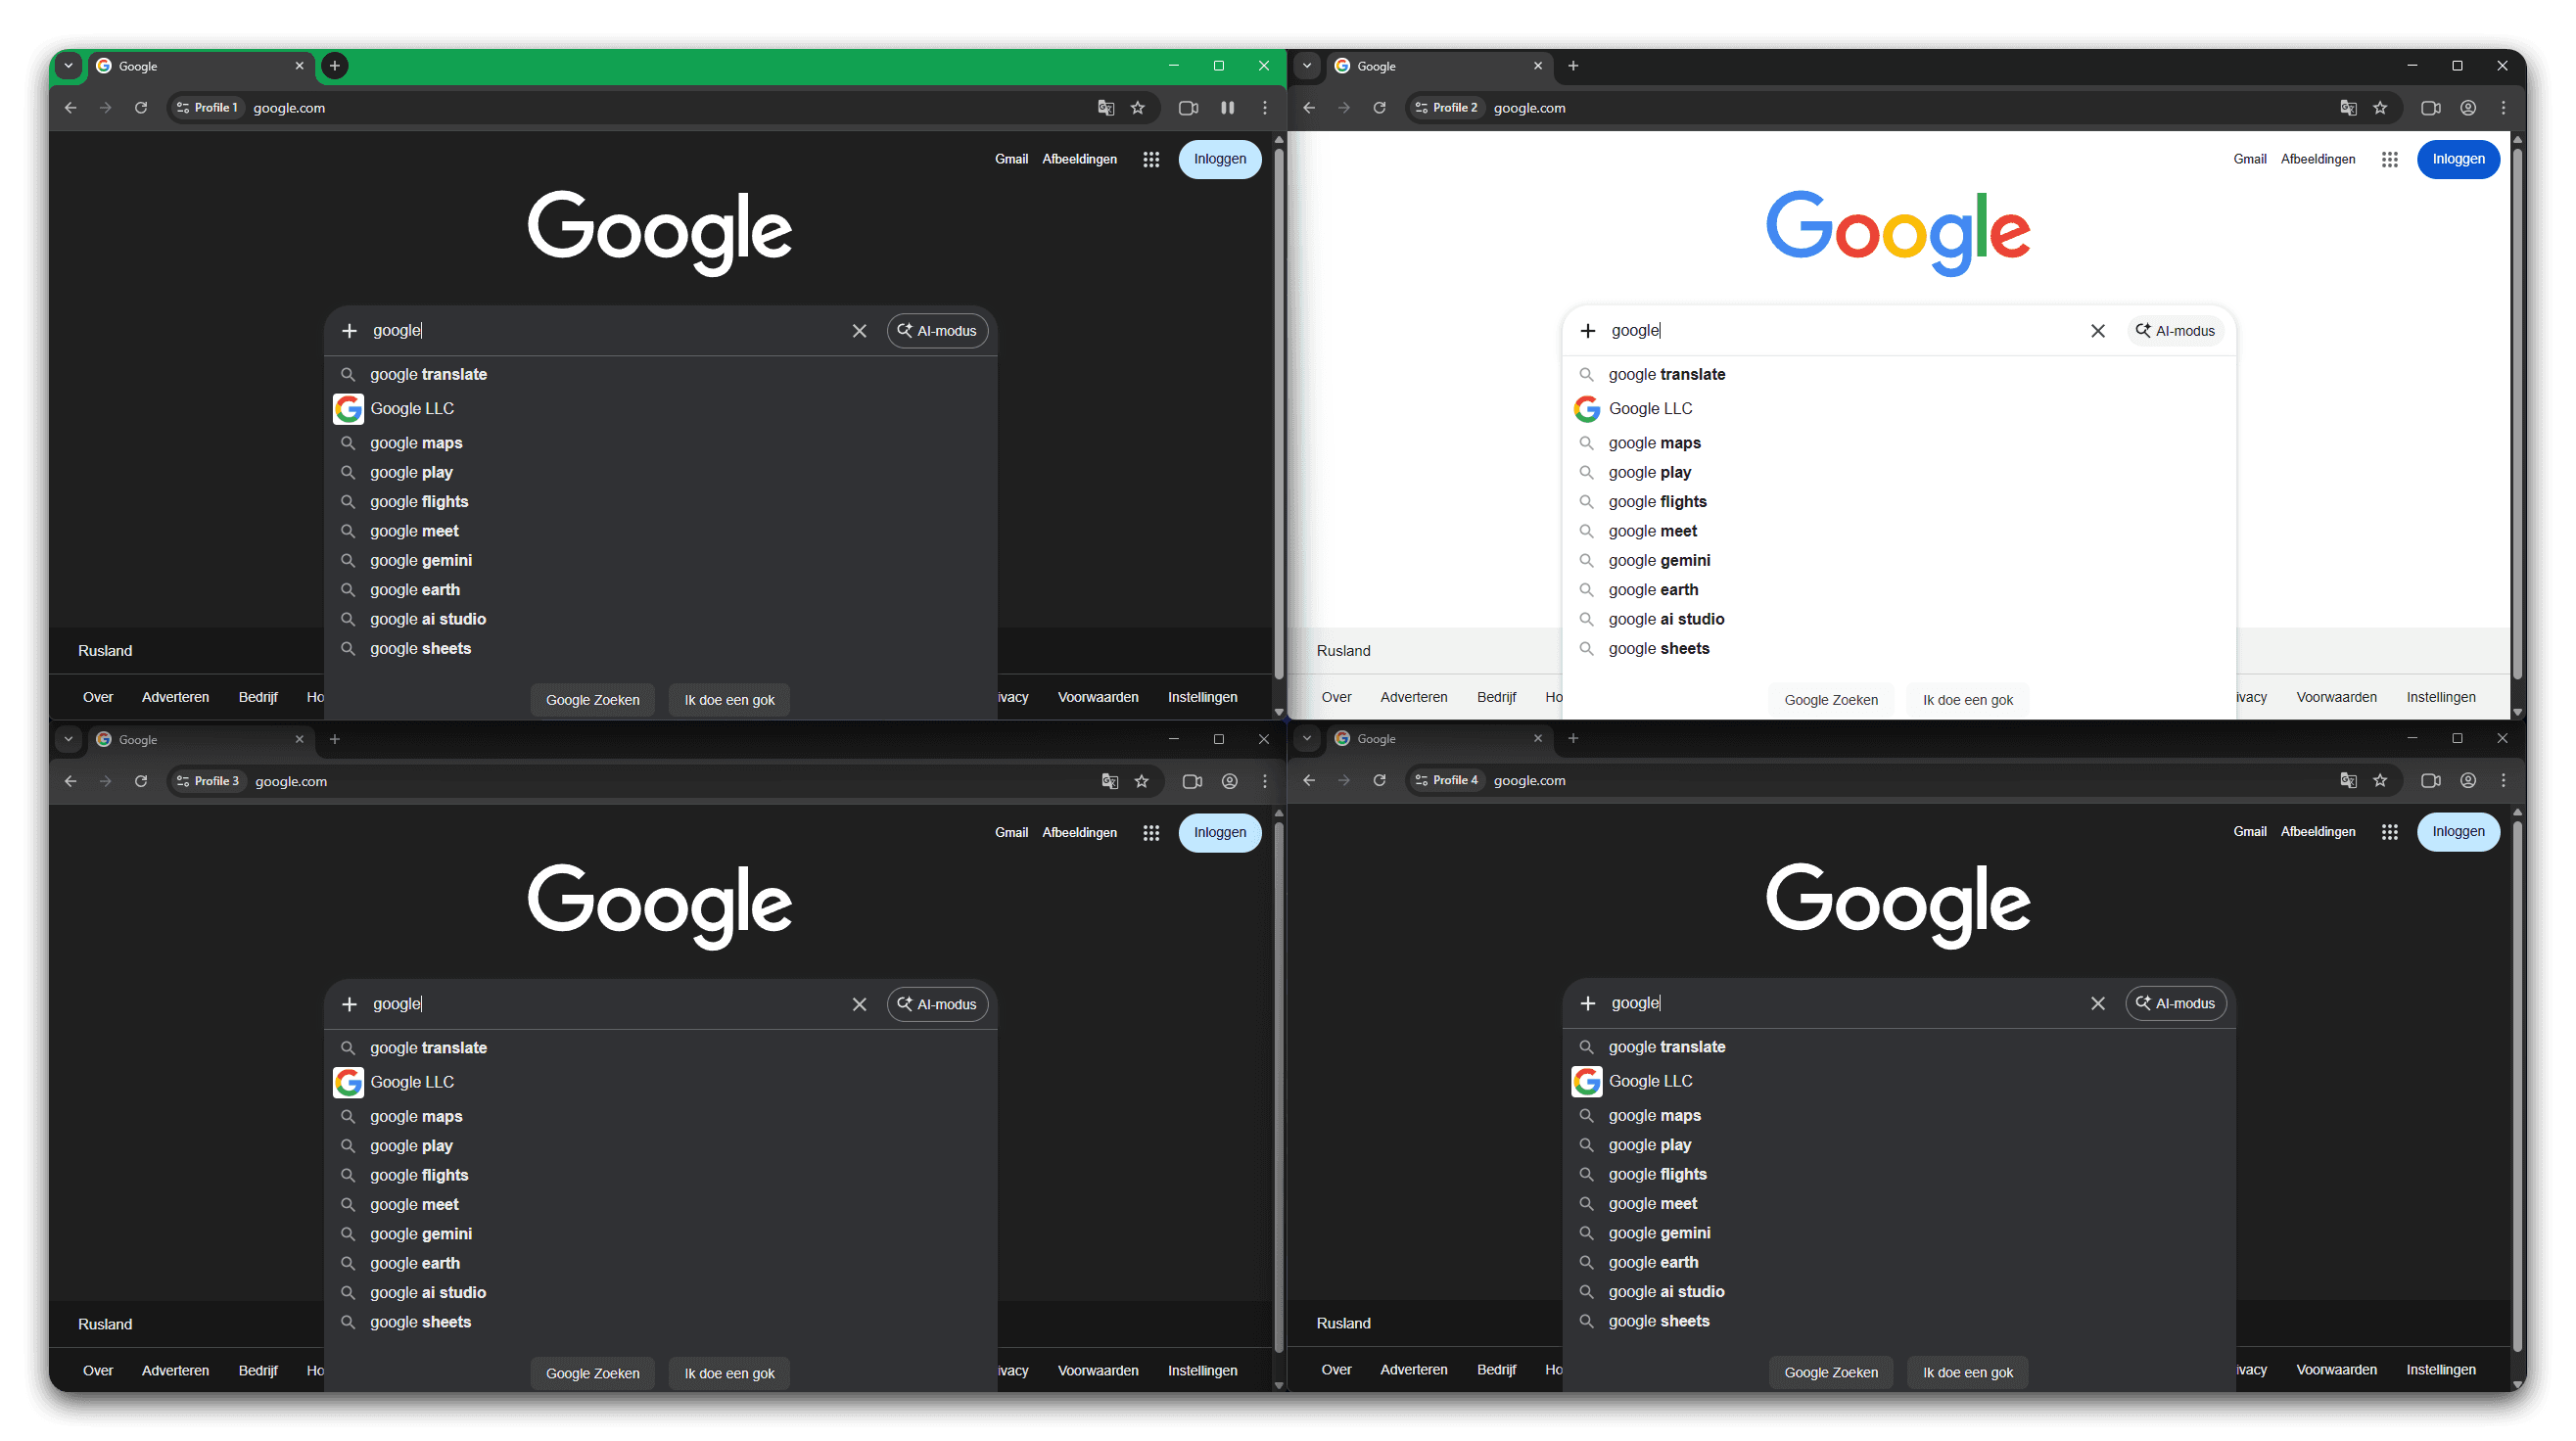The width and height of the screenshot is (2576, 1441).
Task: Open new tab in Profile 4 window
Action: 1573,738
